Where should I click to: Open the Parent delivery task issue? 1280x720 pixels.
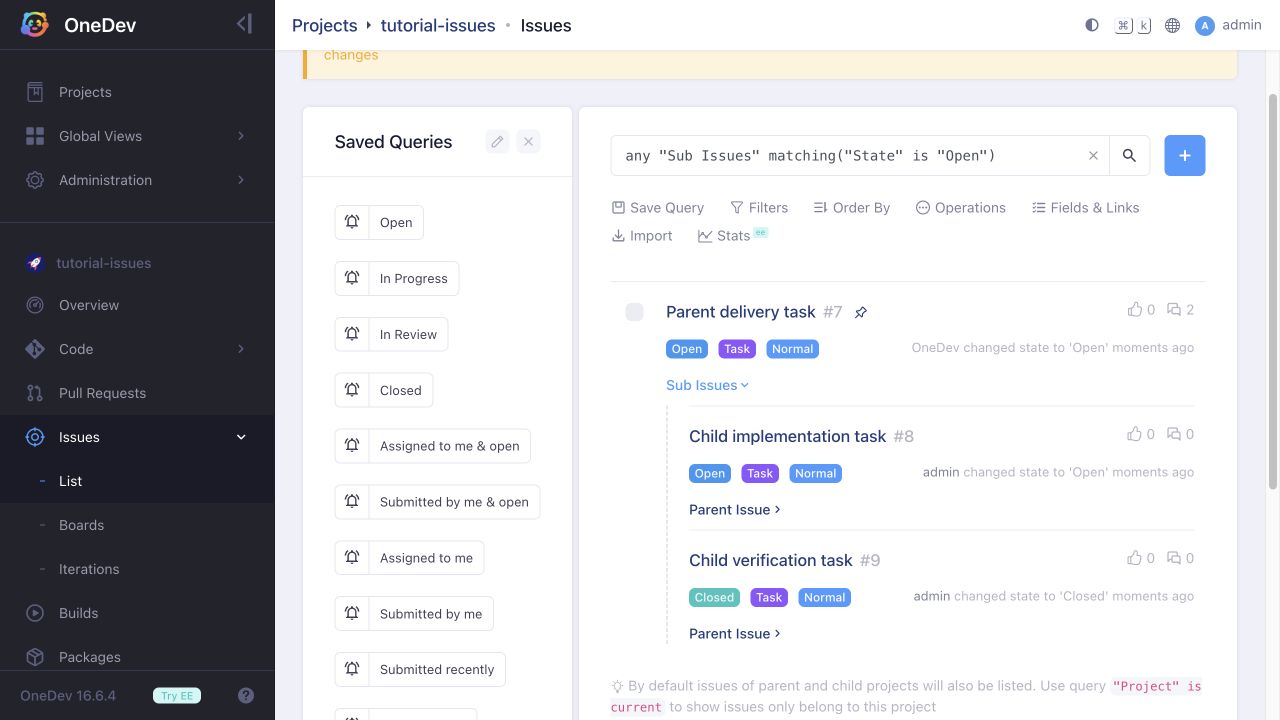click(x=741, y=312)
